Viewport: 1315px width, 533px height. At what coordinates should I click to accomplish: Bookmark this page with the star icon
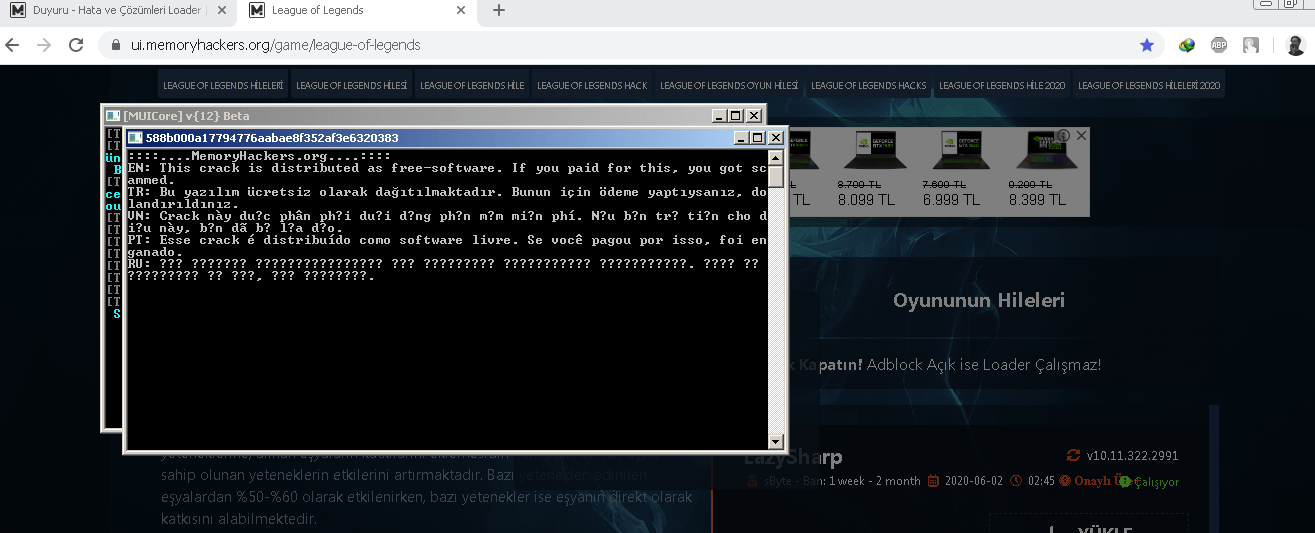click(1147, 45)
